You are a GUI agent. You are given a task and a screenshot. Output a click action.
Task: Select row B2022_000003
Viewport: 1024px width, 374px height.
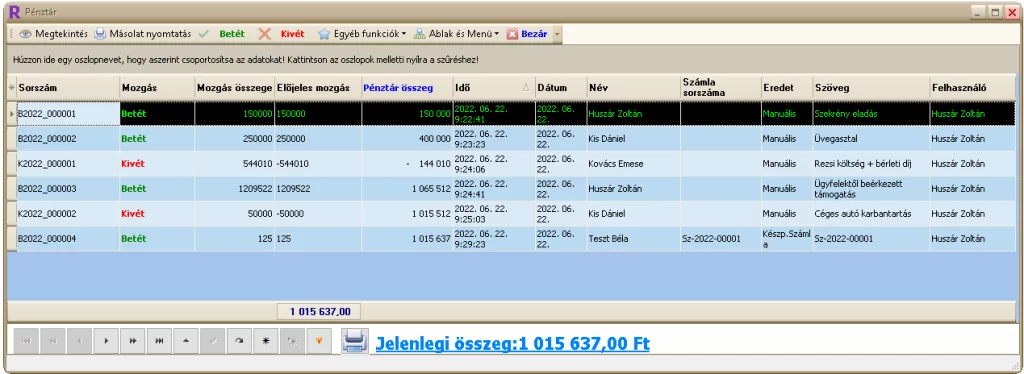[x=511, y=189]
